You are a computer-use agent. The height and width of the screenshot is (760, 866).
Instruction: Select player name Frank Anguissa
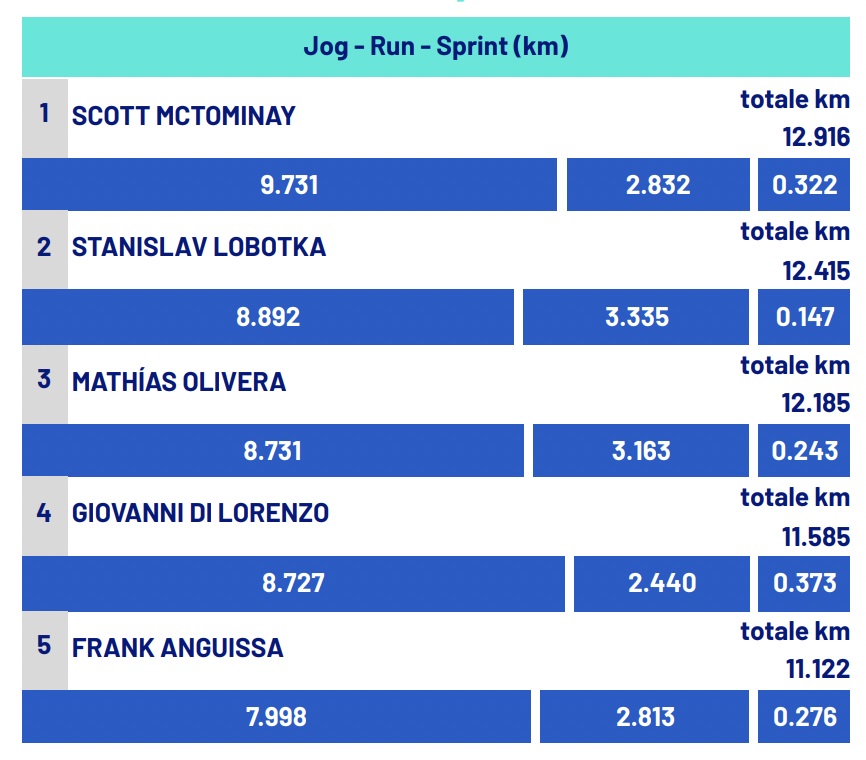point(178,647)
